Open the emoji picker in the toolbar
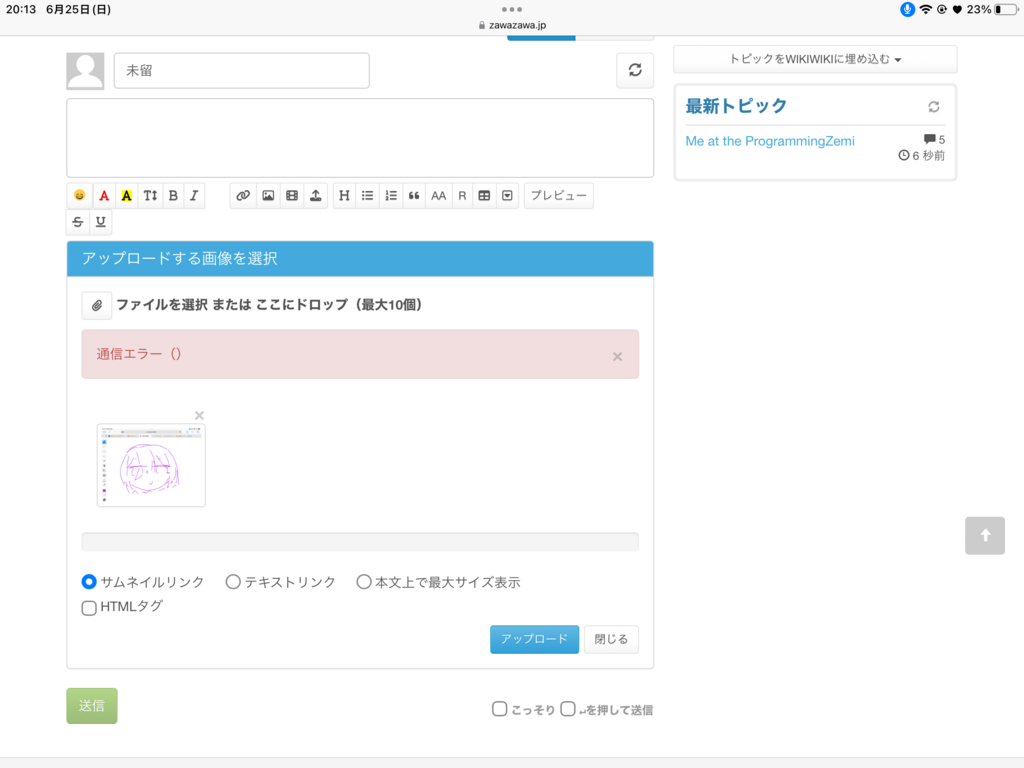This screenshot has height=768, width=1024. click(80, 195)
